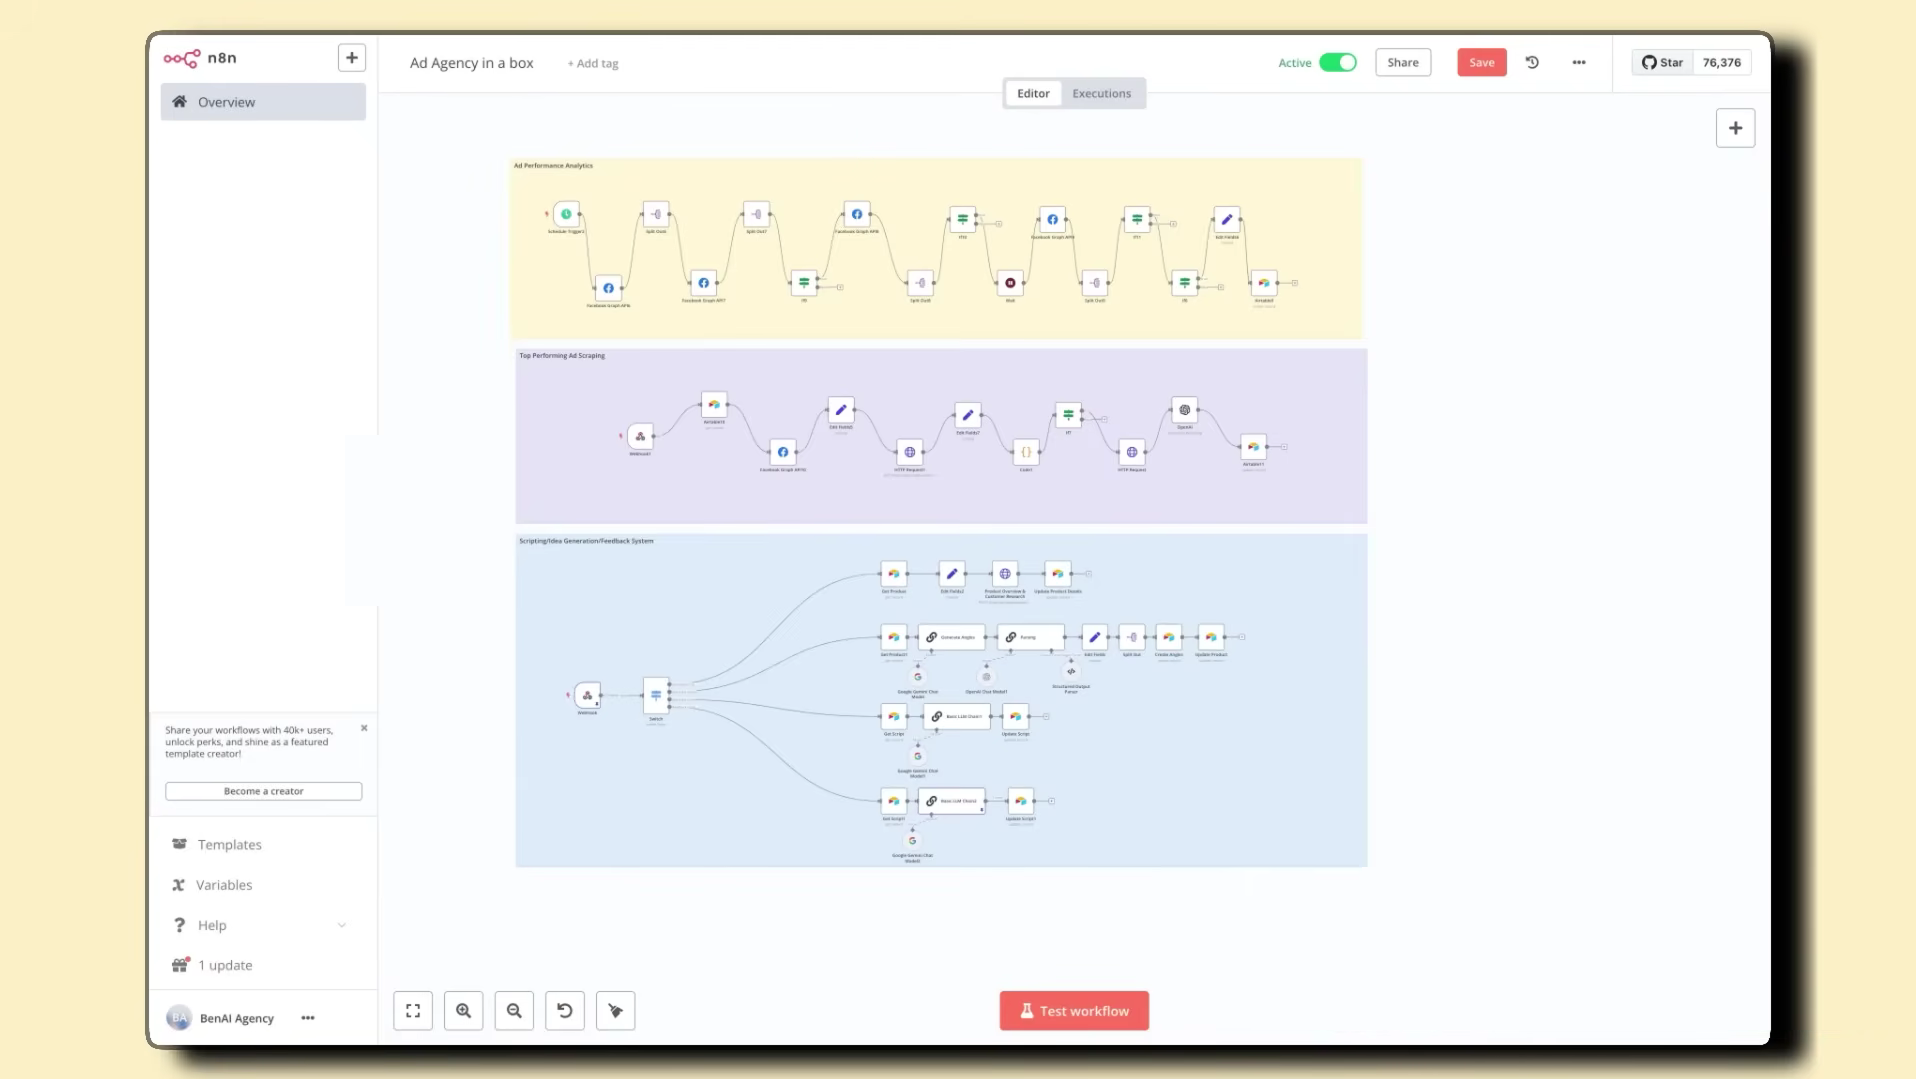This screenshot has width=1916, height=1079.
Task: Click the workflow name Ad Agency in a box
Action: pyautogui.click(x=471, y=63)
